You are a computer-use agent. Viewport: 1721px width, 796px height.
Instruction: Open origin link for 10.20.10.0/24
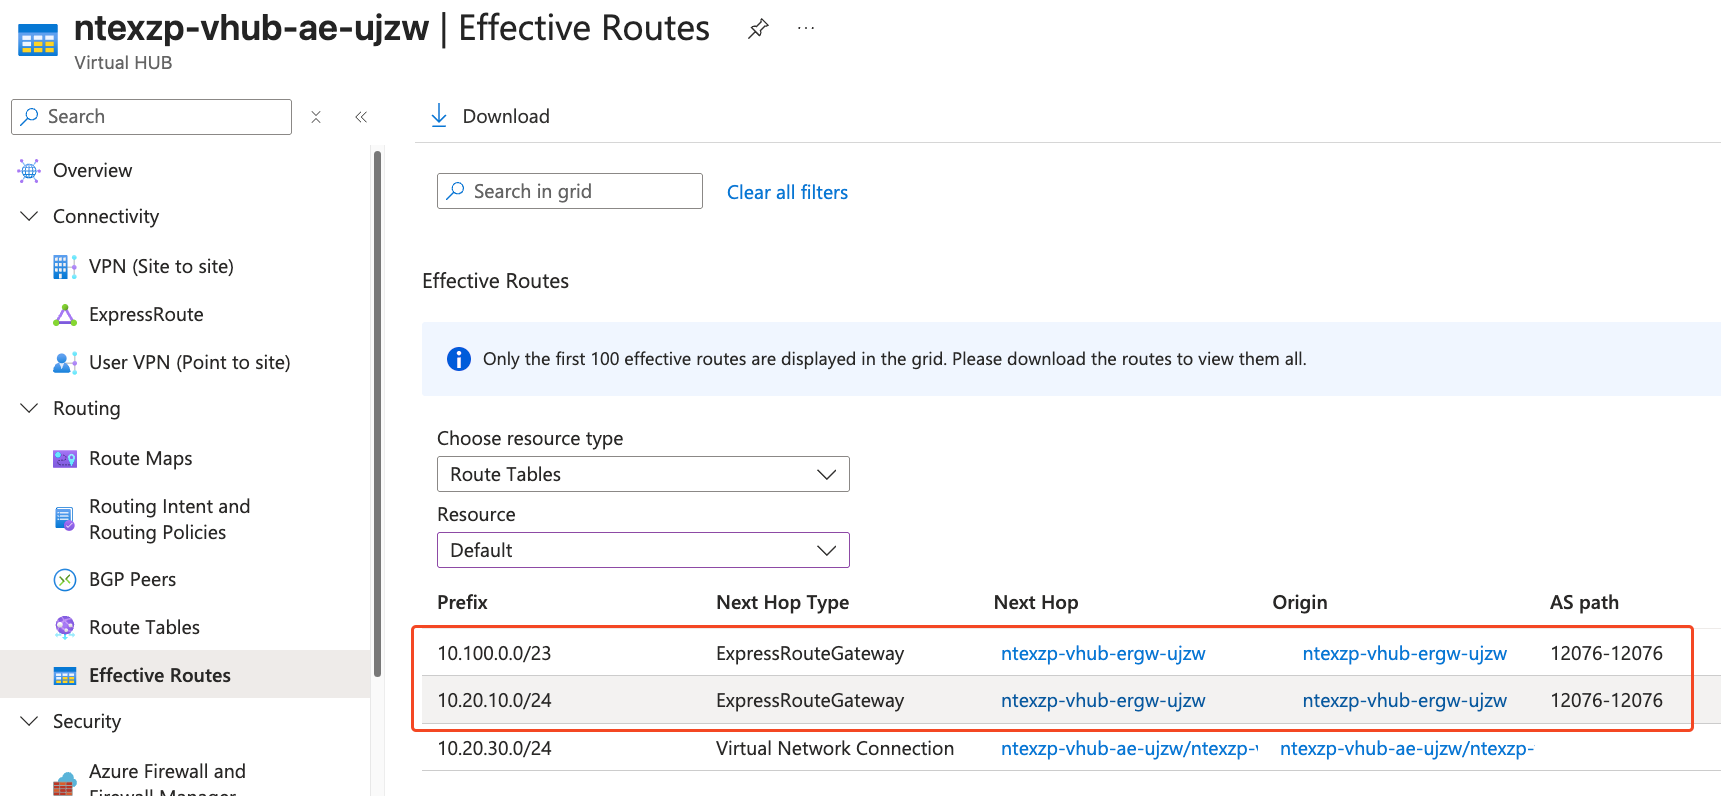pos(1404,701)
